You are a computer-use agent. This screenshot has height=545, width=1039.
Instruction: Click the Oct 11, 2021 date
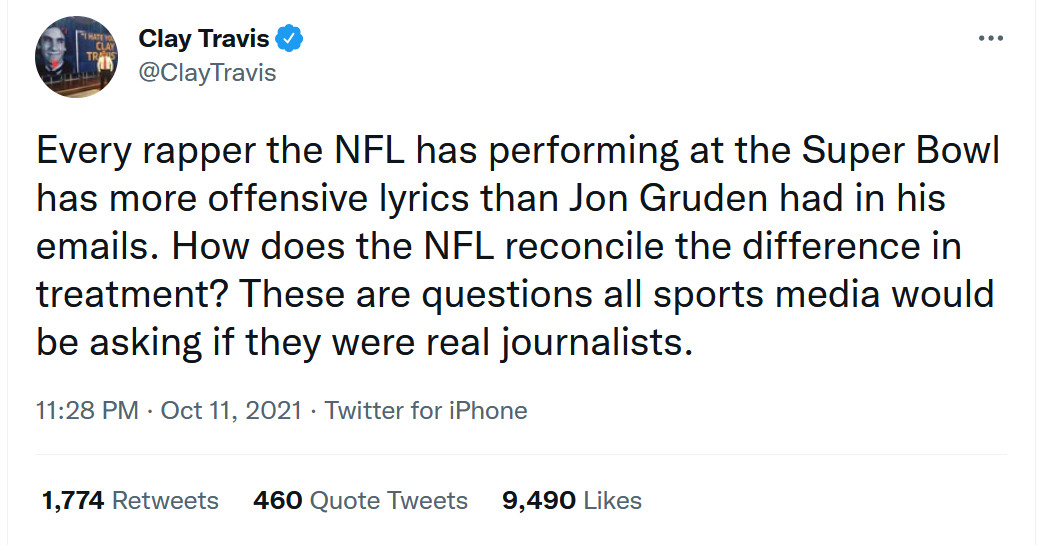coord(232,410)
